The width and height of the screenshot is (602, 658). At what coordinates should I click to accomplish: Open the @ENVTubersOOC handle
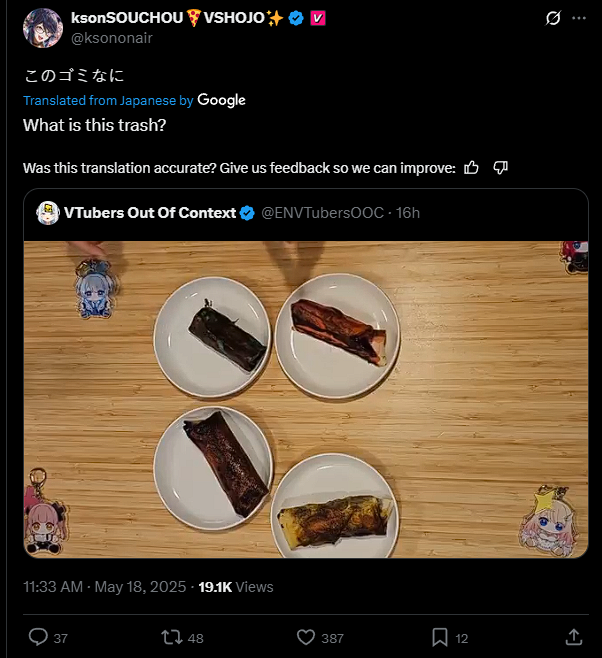pos(322,212)
